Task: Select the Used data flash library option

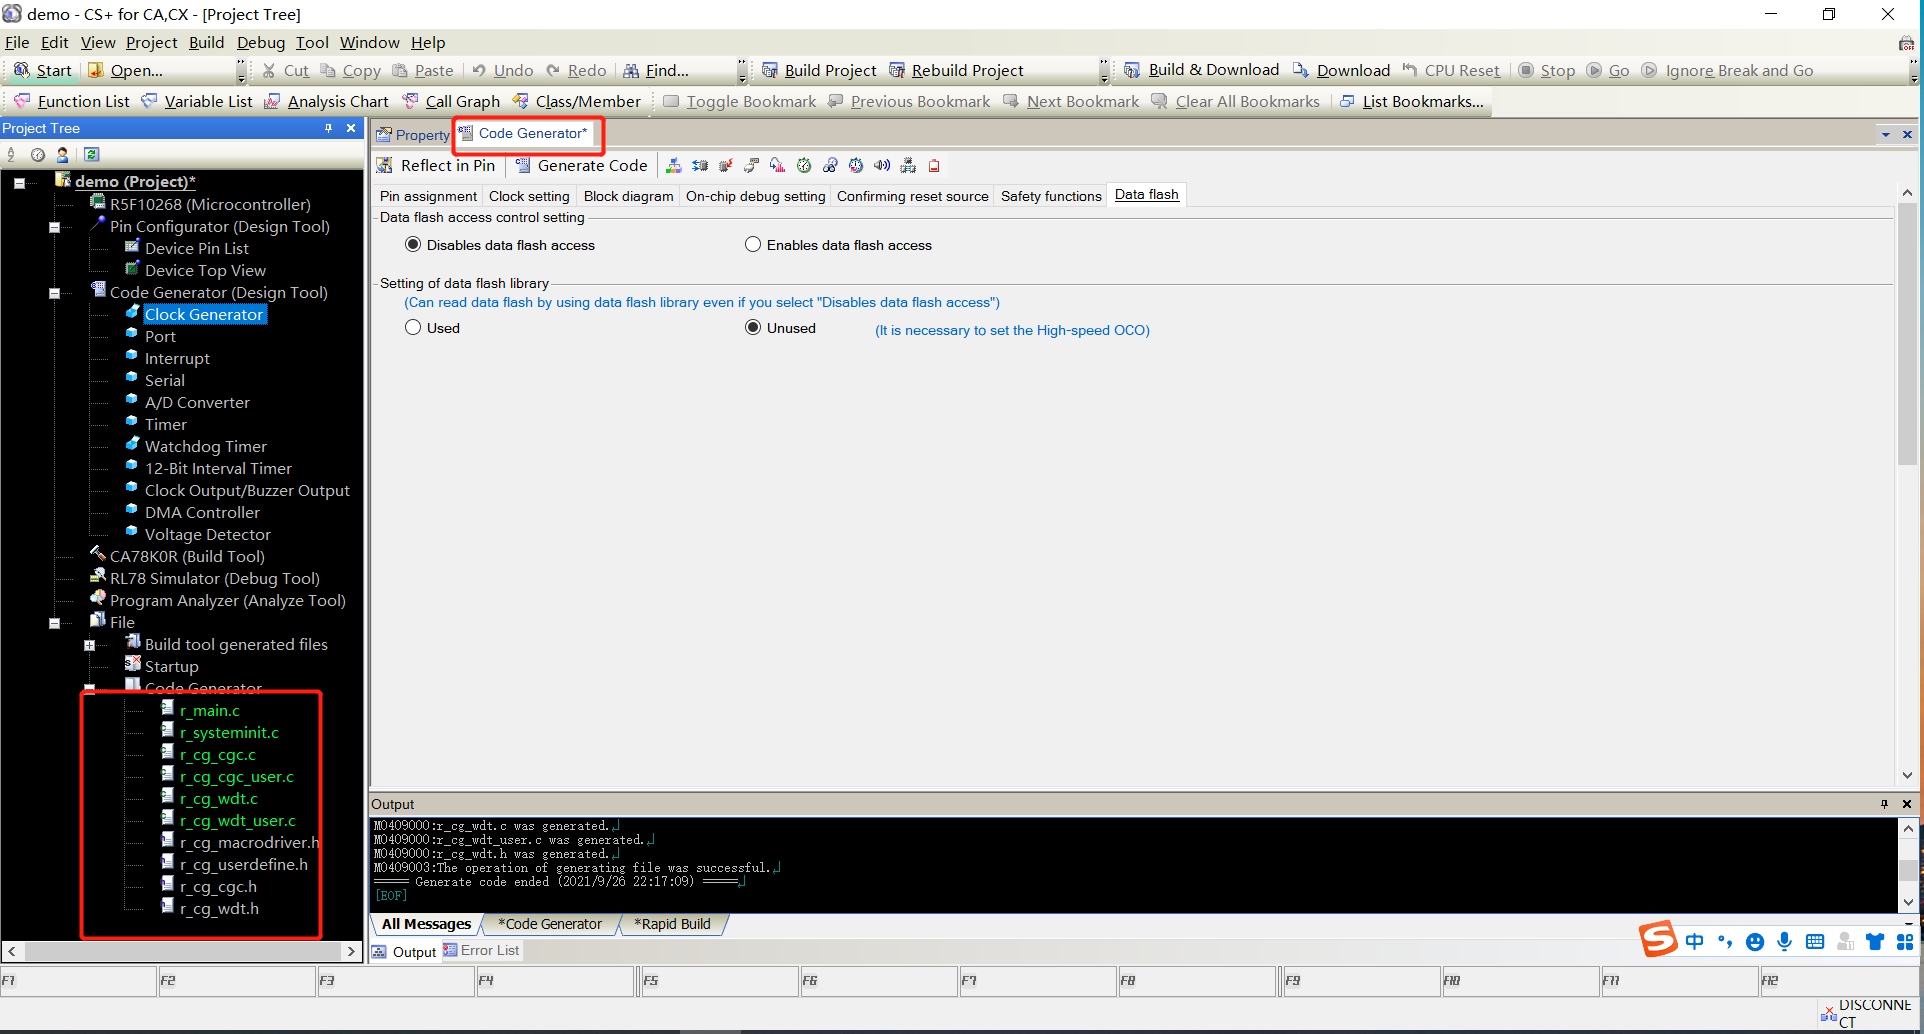Action: coord(413,328)
